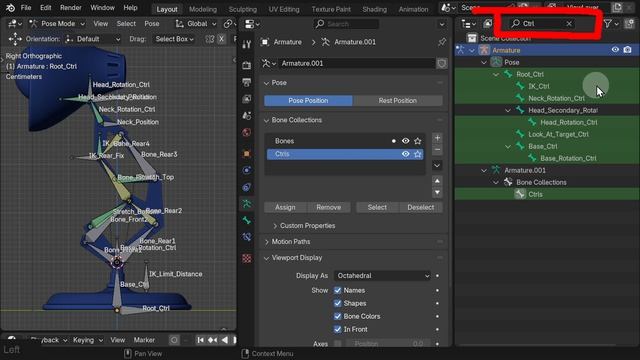Toggle visibility of the Bones collection
The image size is (640, 360).
(405, 141)
